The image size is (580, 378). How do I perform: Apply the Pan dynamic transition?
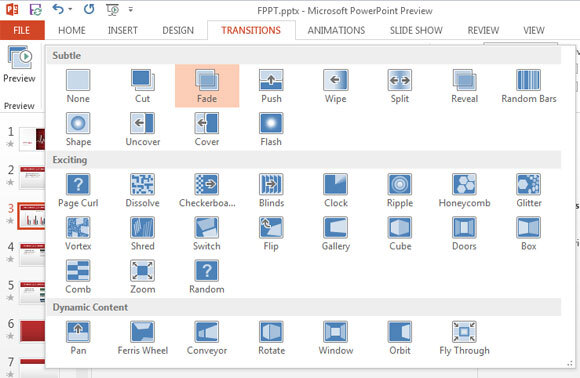pos(78,338)
